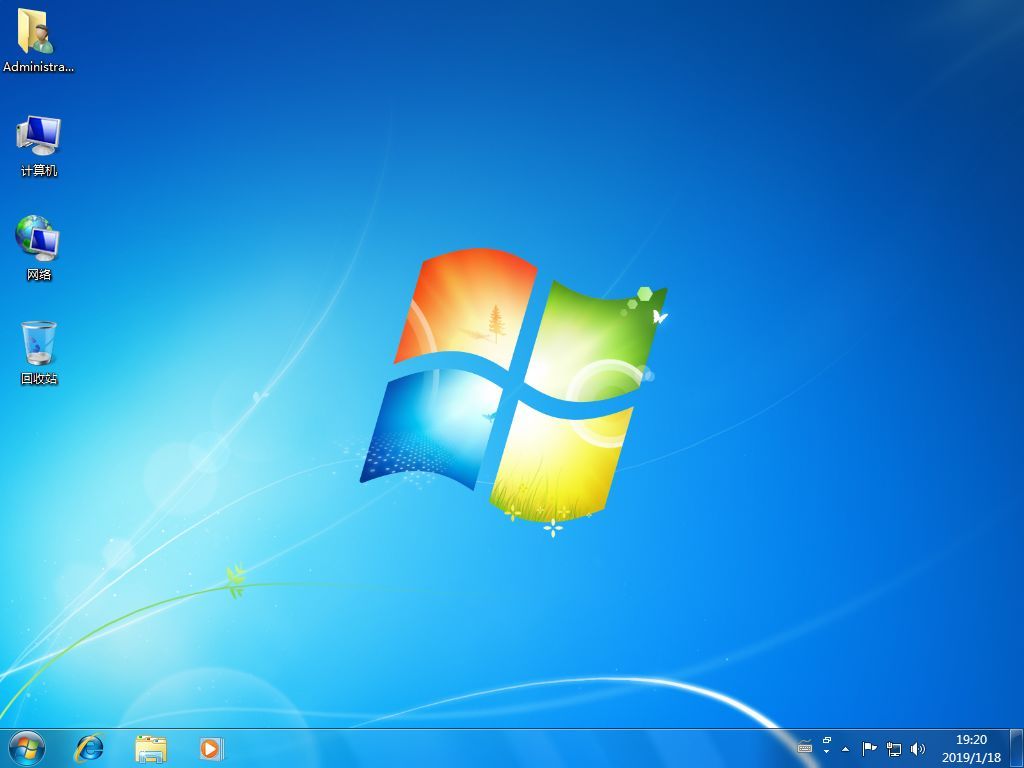
Task: Open the Windows Start menu orb
Action: click(x=27, y=748)
